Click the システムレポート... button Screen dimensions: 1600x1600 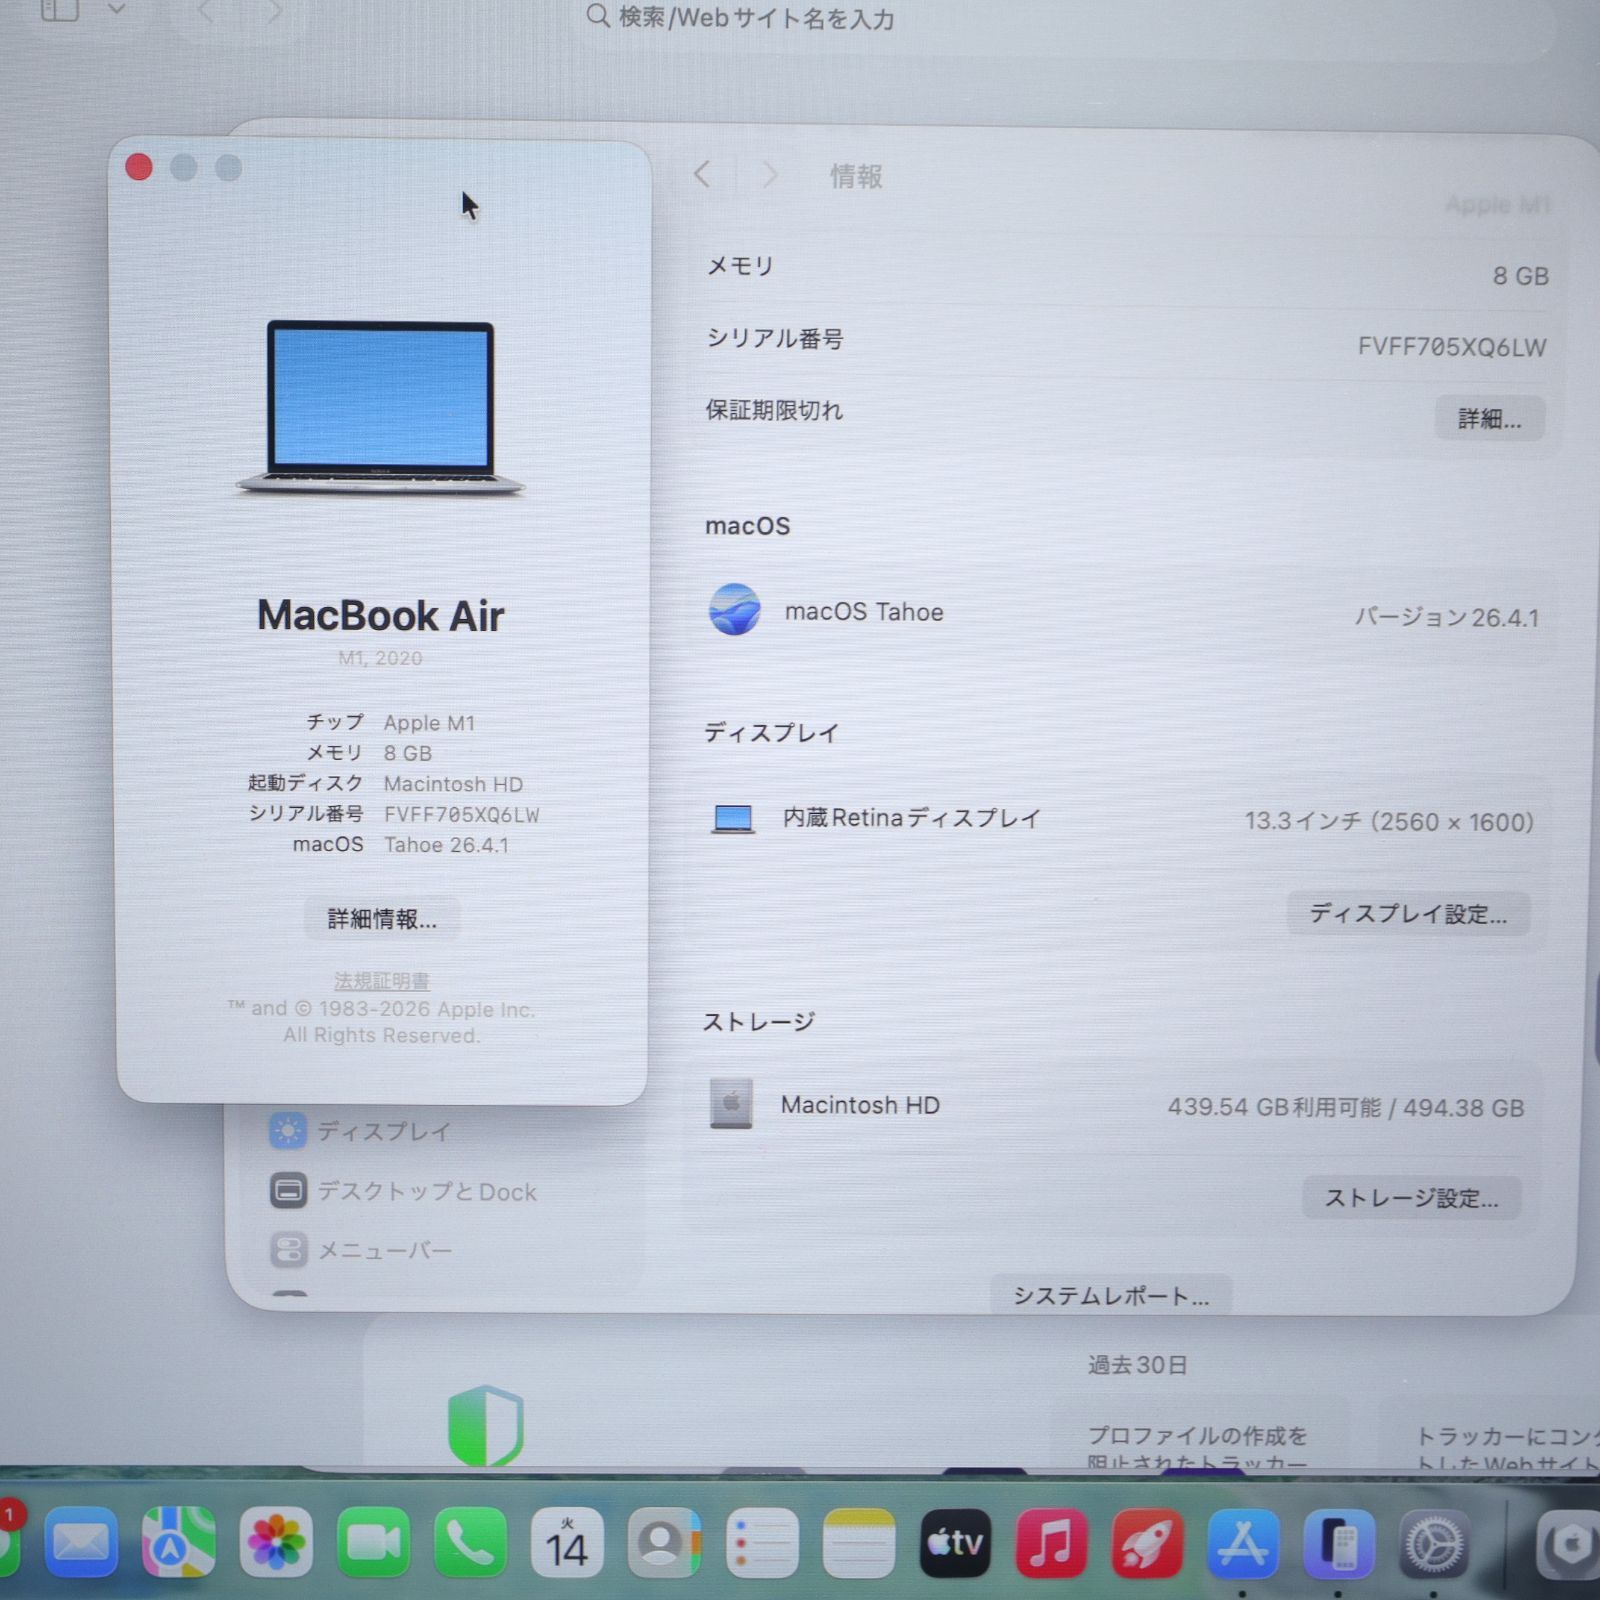click(1111, 1296)
